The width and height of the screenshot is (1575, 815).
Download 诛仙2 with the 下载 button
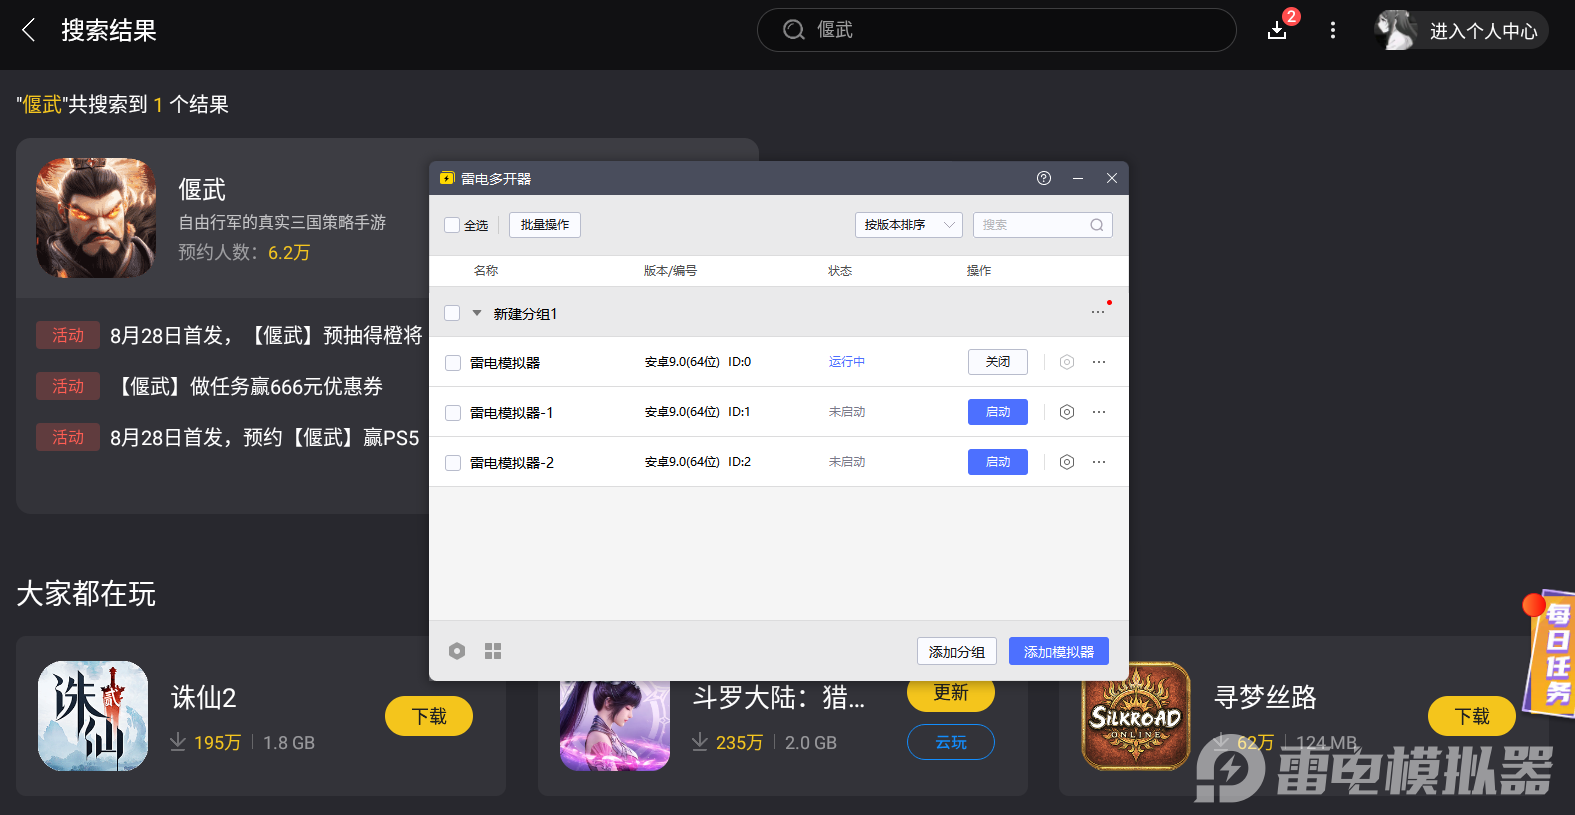point(429,716)
